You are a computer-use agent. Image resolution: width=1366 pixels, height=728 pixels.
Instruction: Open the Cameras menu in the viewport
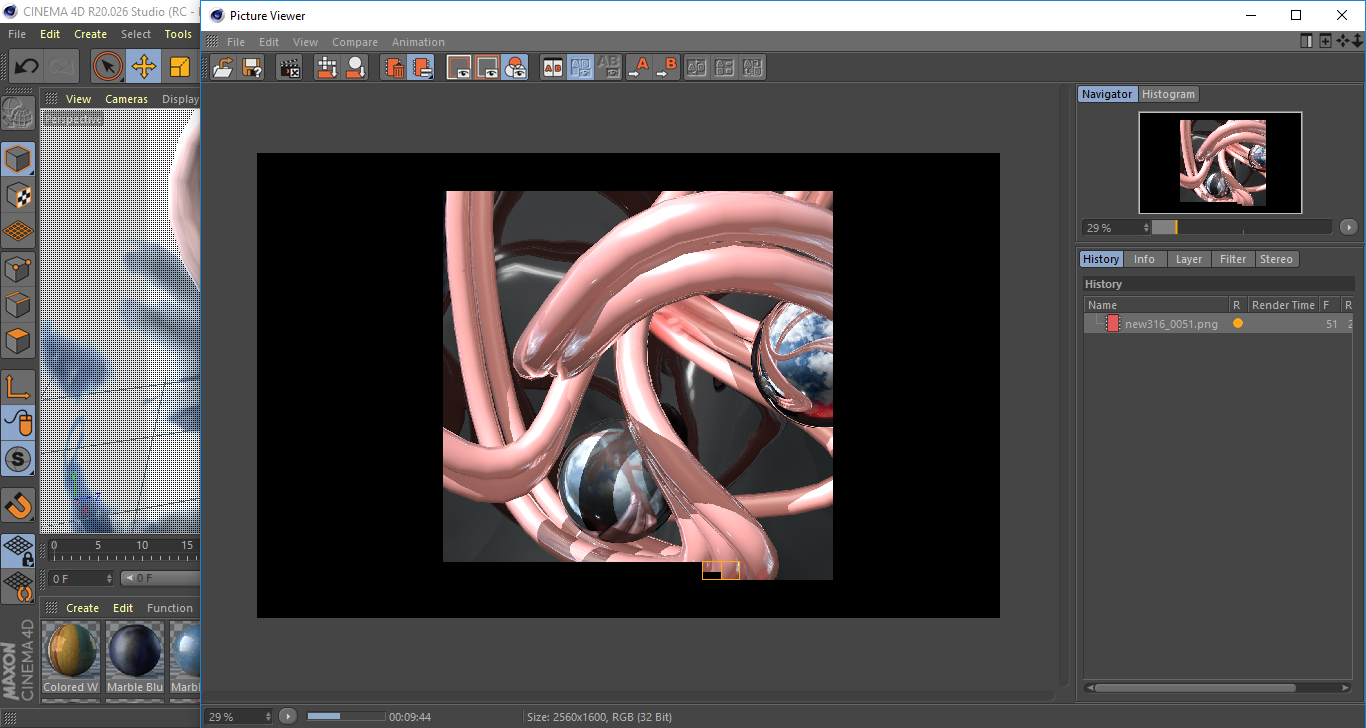[x=127, y=99]
